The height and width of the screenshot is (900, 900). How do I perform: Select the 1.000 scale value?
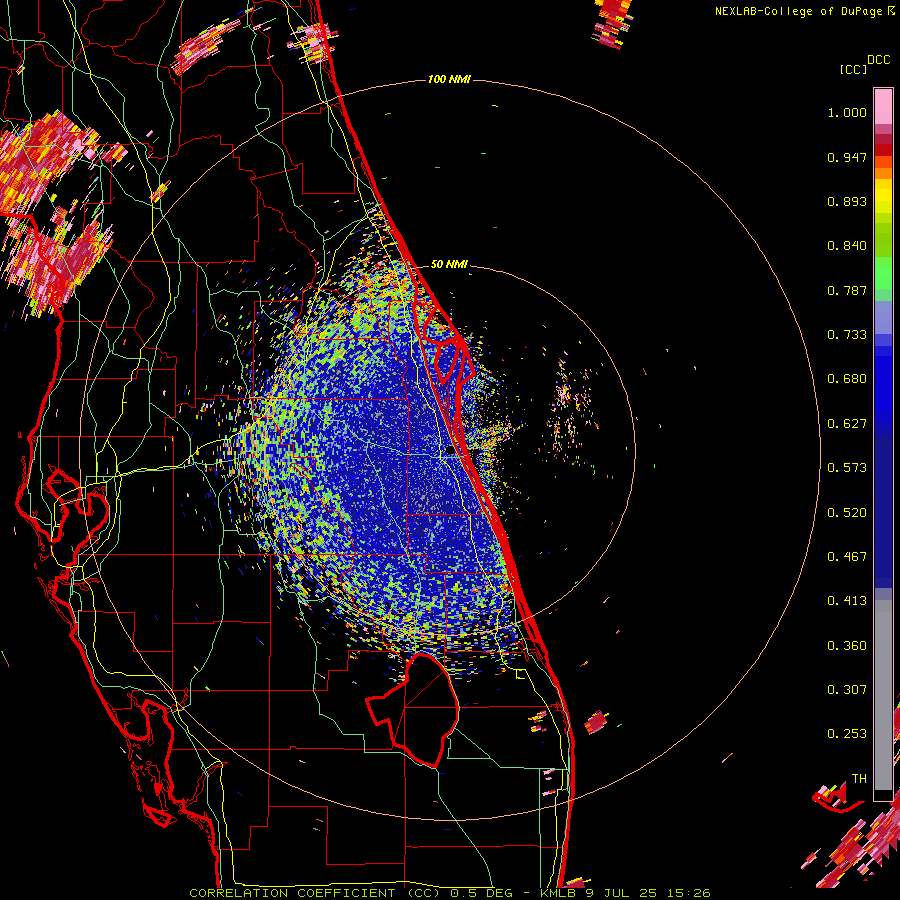click(847, 112)
